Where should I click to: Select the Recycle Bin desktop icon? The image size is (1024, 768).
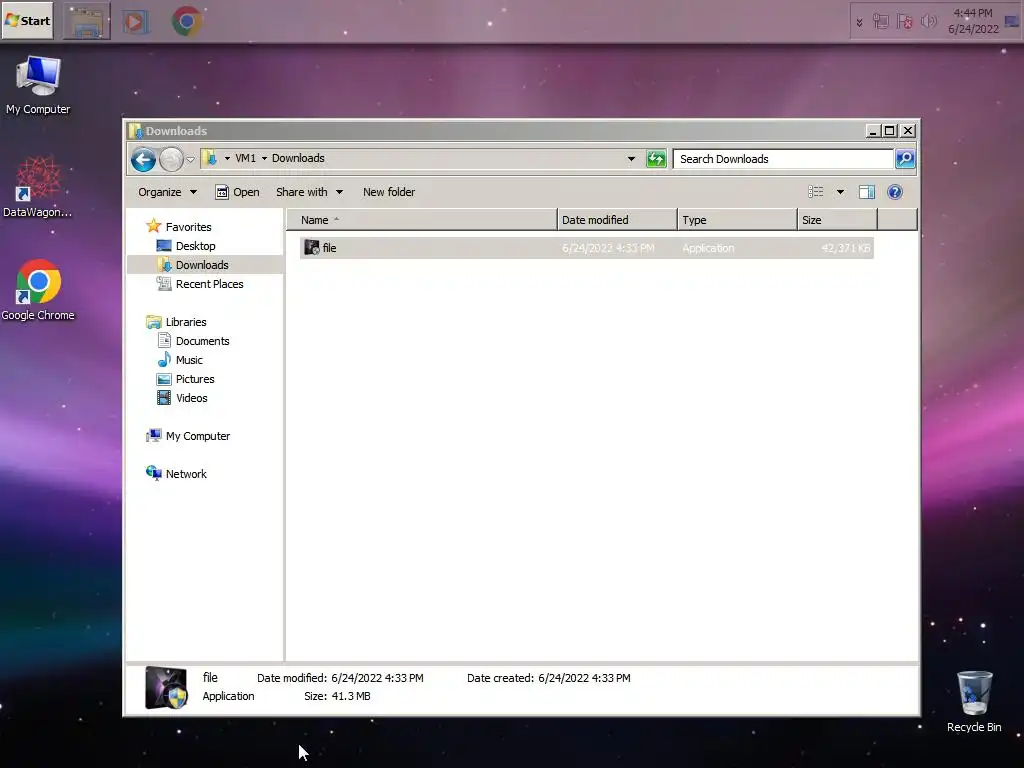tap(974, 702)
